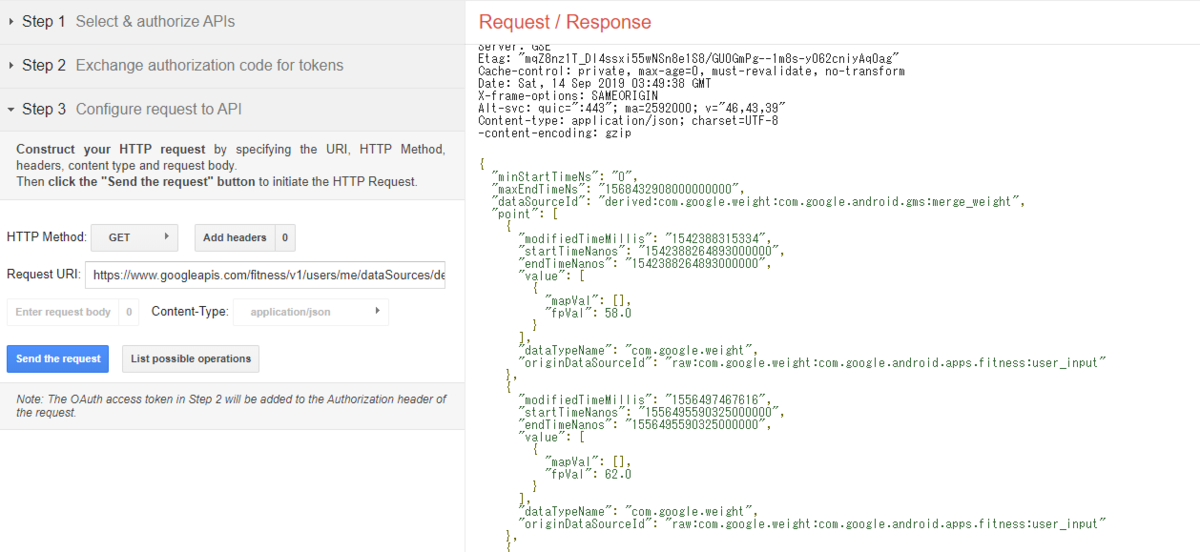Expand Step 1 Select & authorize APIs
The height and width of the screenshot is (552, 1200).
[x=129, y=21]
